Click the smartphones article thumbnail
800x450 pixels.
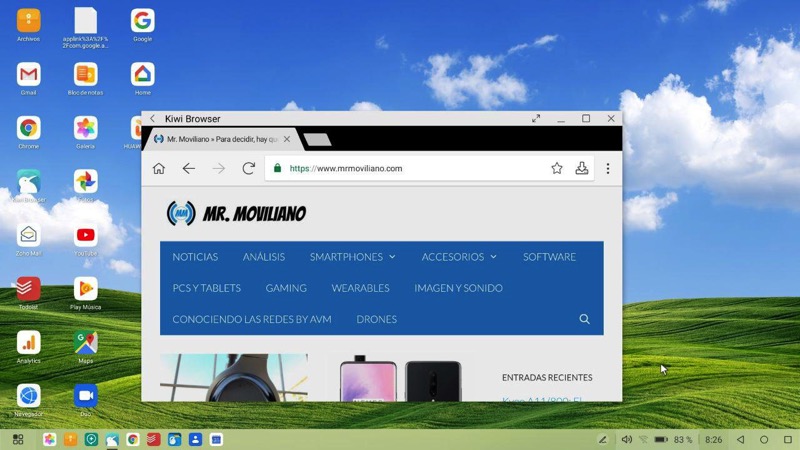[401, 378]
